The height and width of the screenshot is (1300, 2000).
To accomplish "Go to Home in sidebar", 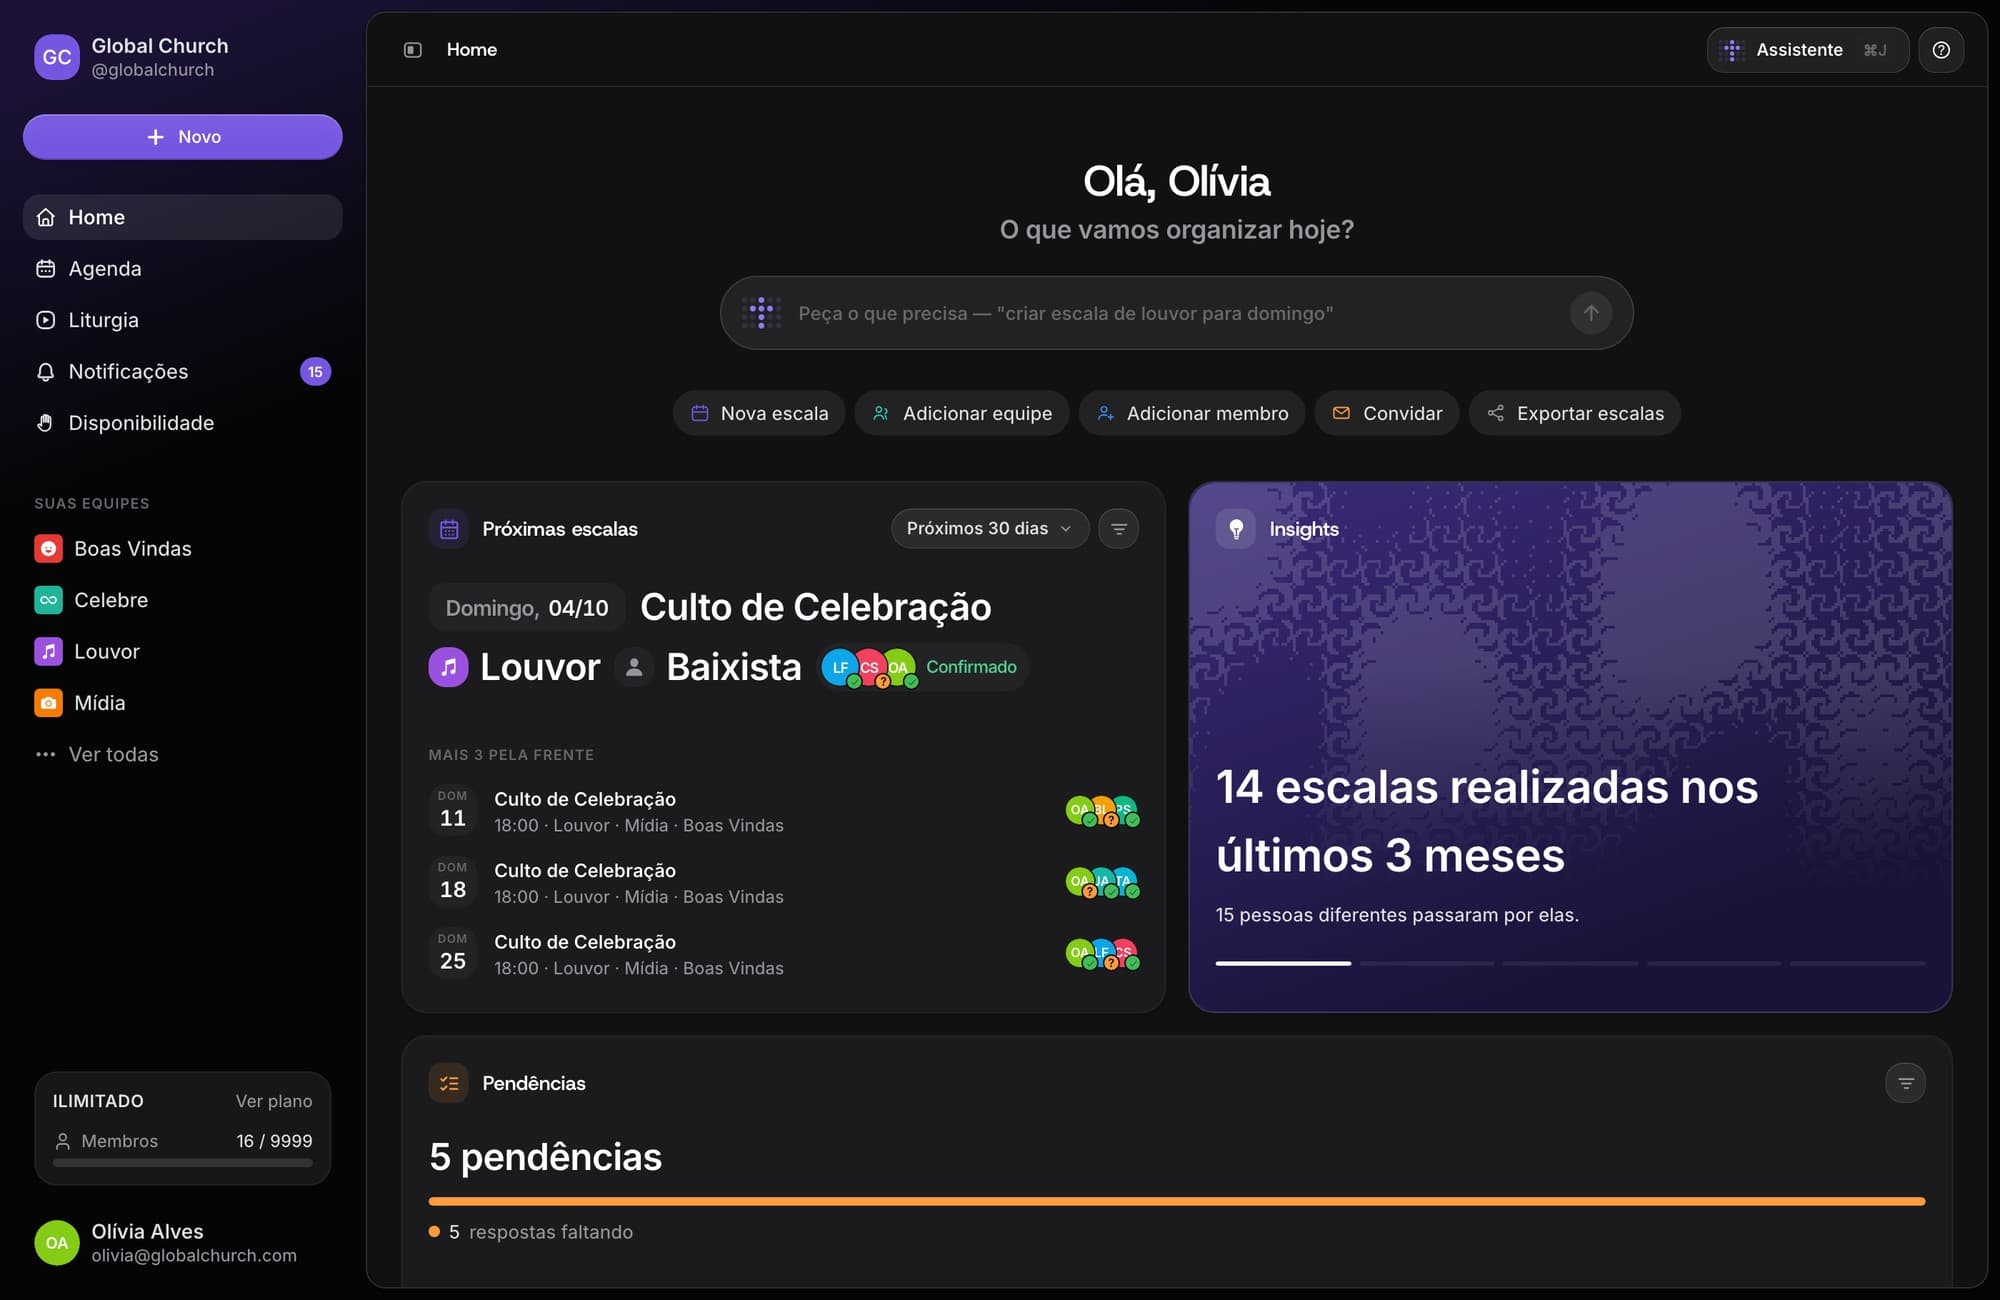I will coord(183,217).
